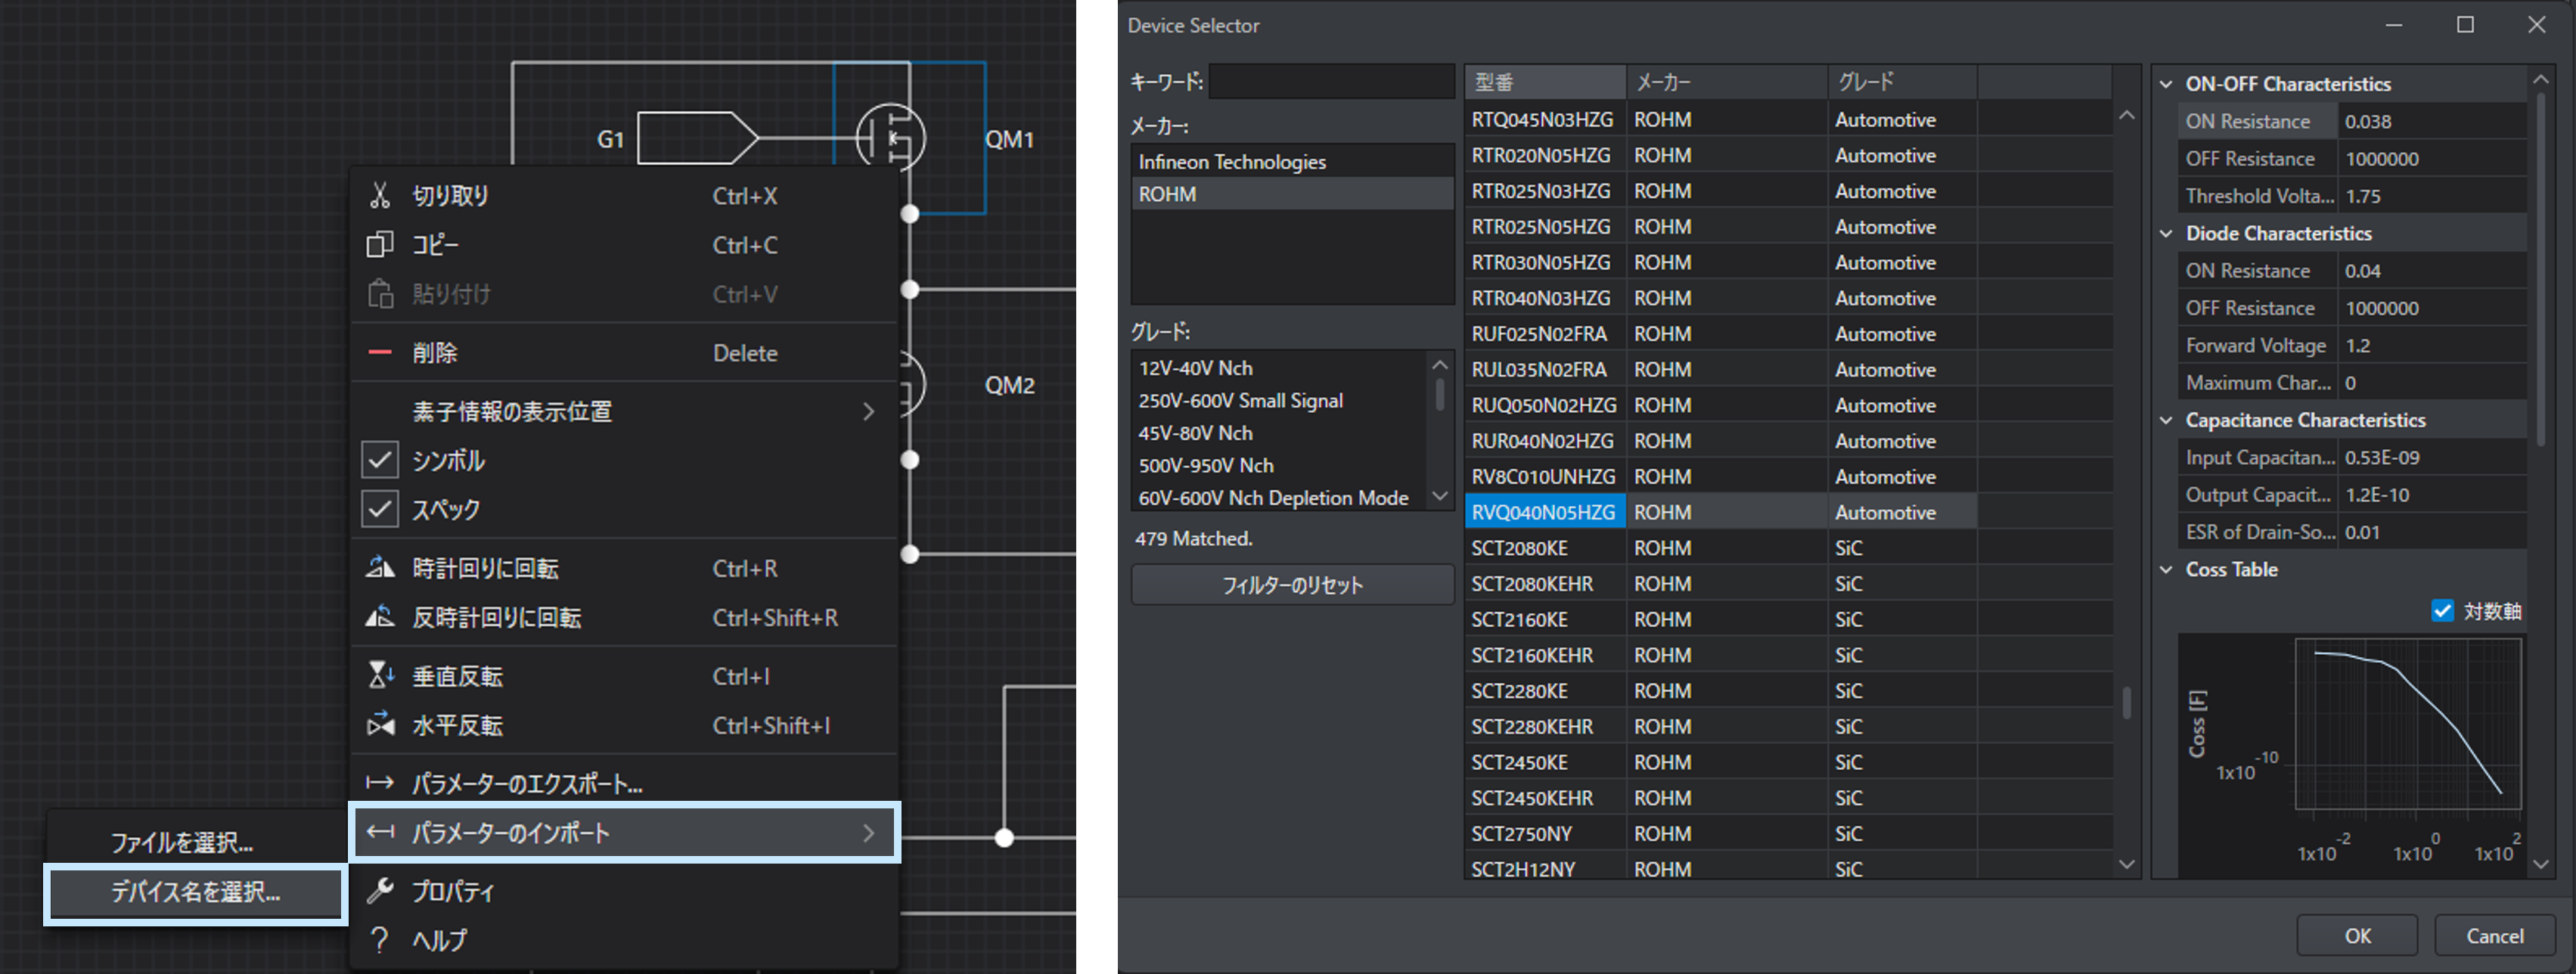Click OK button in Device Selector
The image size is (2576, 974).
coord(2357,936)
